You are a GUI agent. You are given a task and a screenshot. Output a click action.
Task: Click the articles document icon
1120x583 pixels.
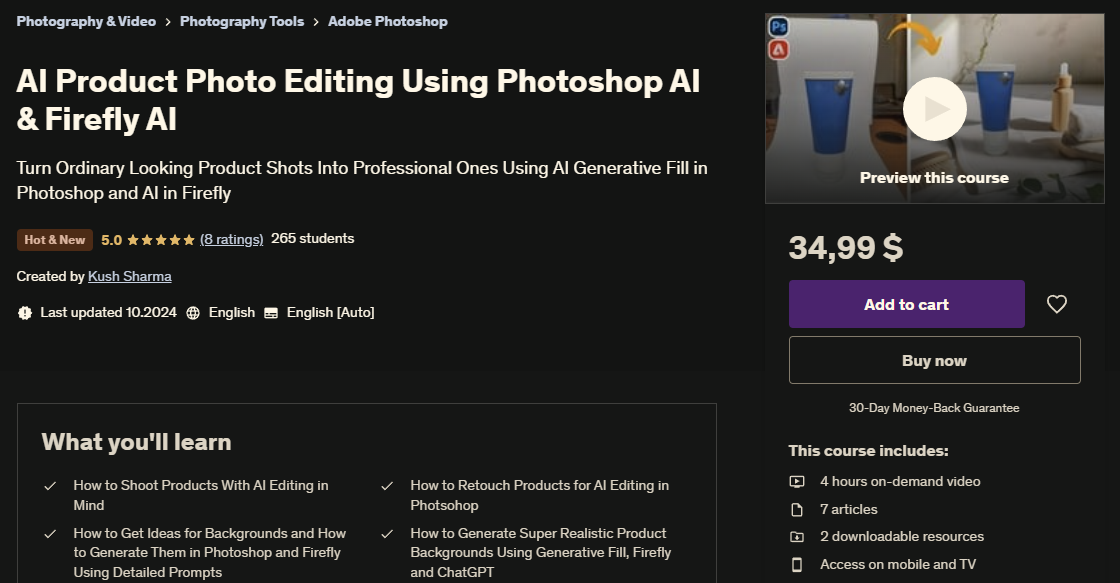pos(797,510)
